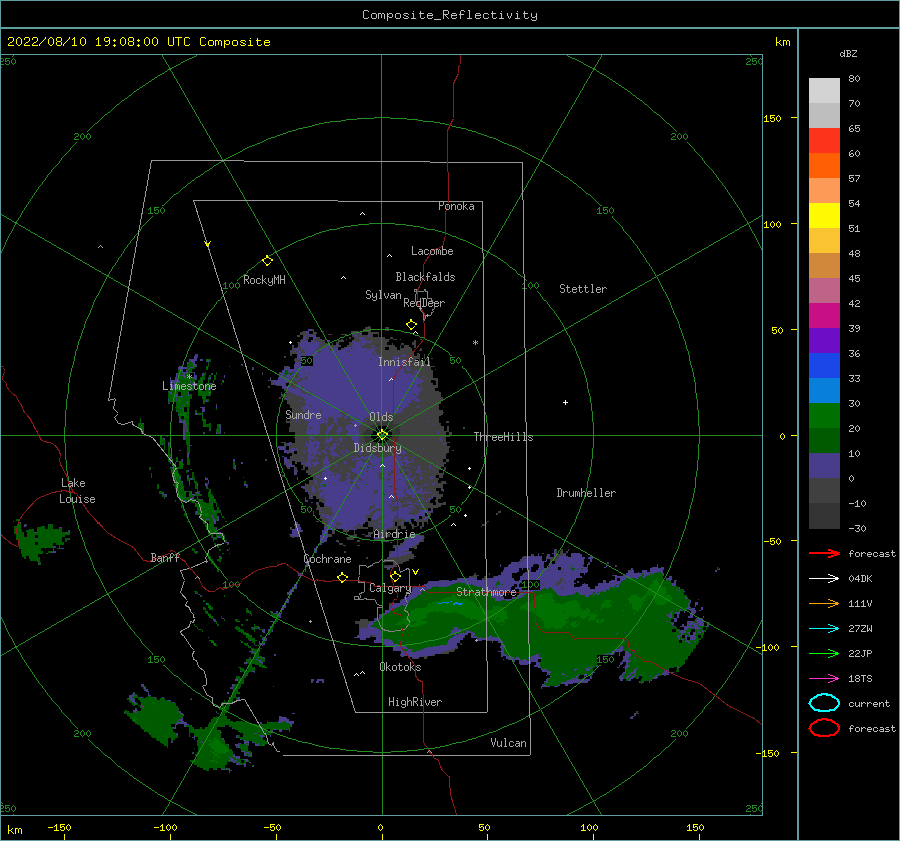Click the Limestone label
This screenshot has height=841, width=900.
point(189,386)
